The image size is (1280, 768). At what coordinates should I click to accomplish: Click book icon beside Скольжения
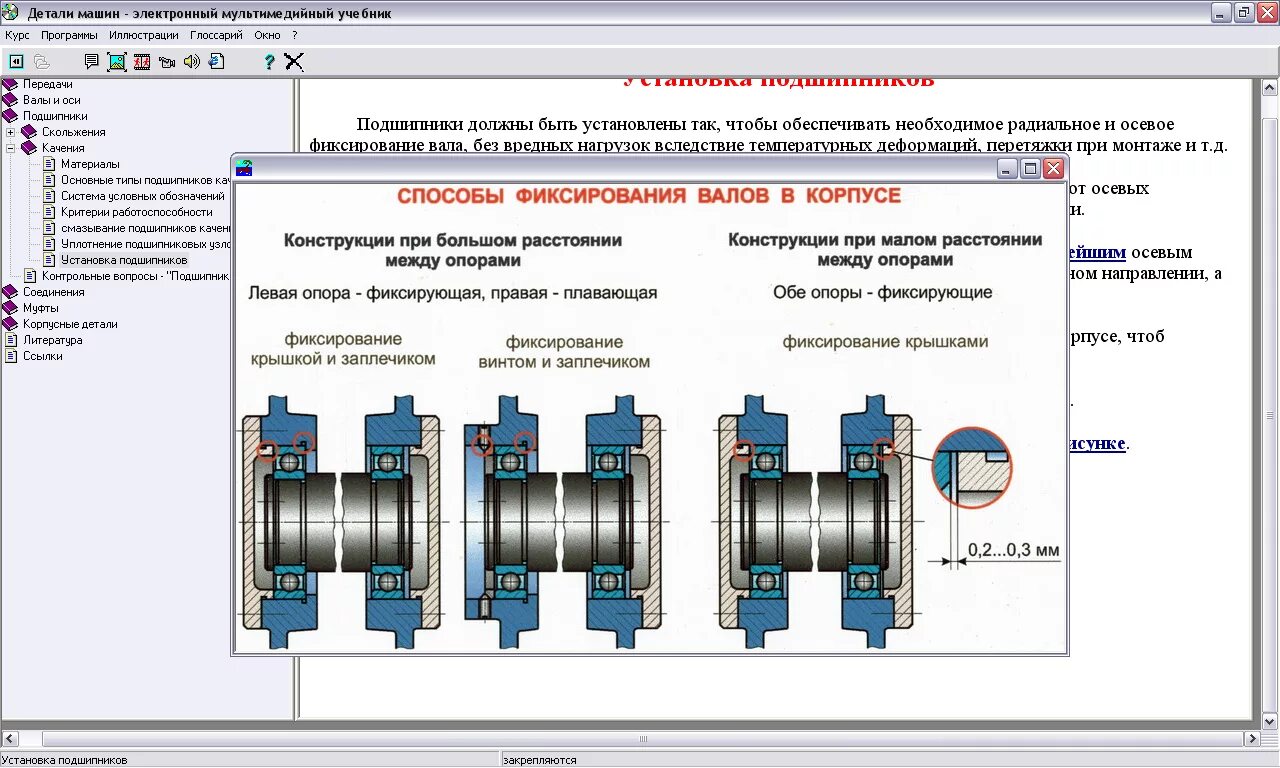tap(29, 132)
